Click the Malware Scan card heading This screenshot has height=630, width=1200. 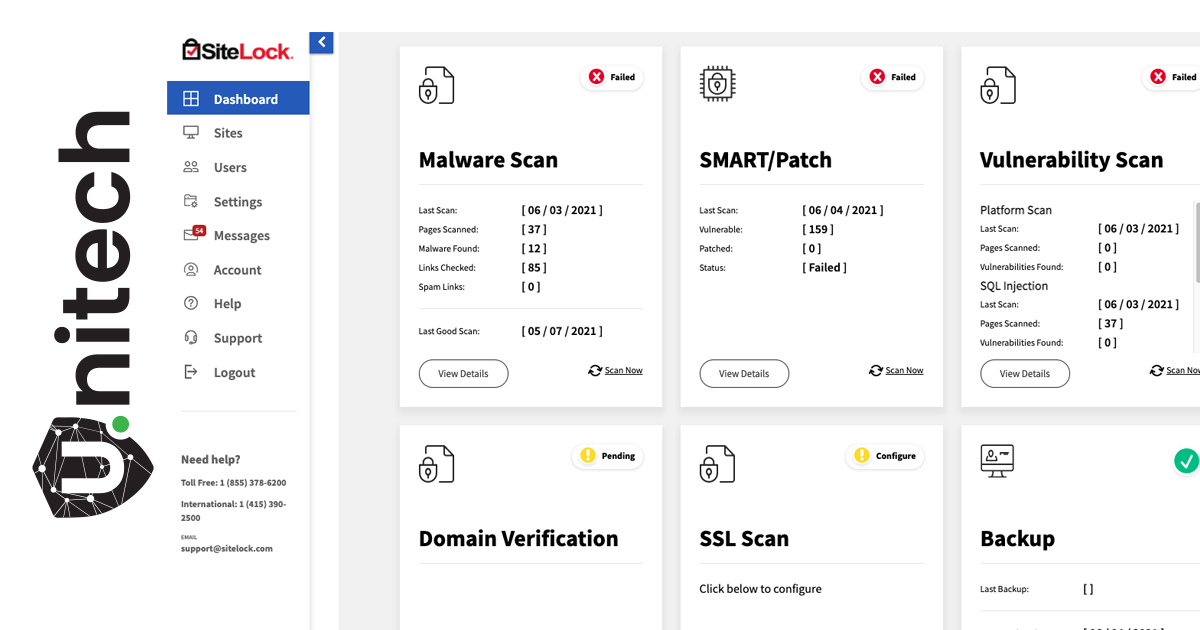(x=488, y=160)
